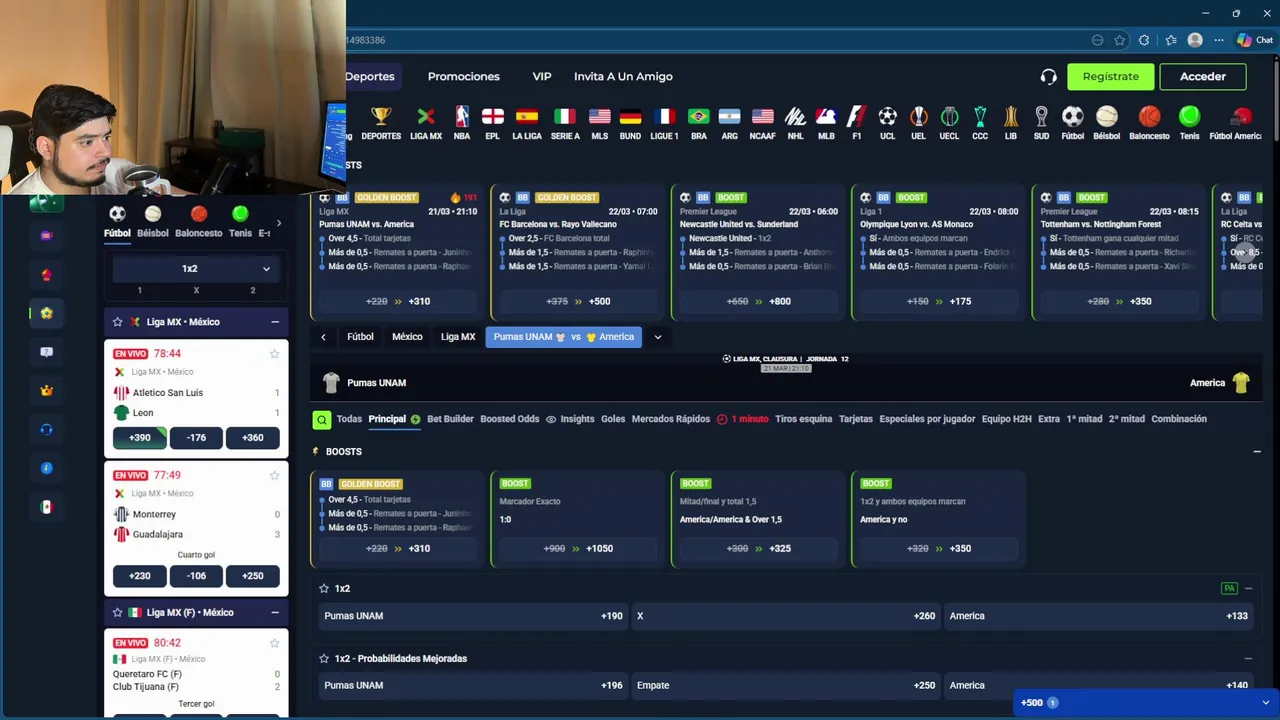Click the green search icon in market tabs
The width and height of the screenshot is (1280, 720).
point(321,419)
